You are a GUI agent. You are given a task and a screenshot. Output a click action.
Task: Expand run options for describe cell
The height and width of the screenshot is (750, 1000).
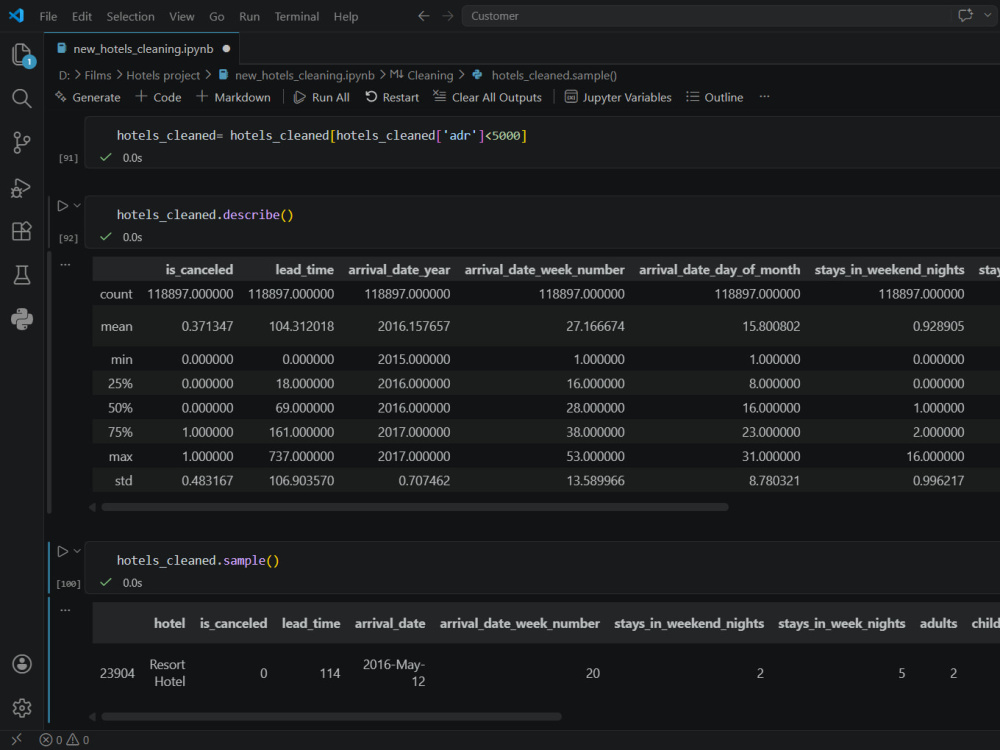pos(77,206)
